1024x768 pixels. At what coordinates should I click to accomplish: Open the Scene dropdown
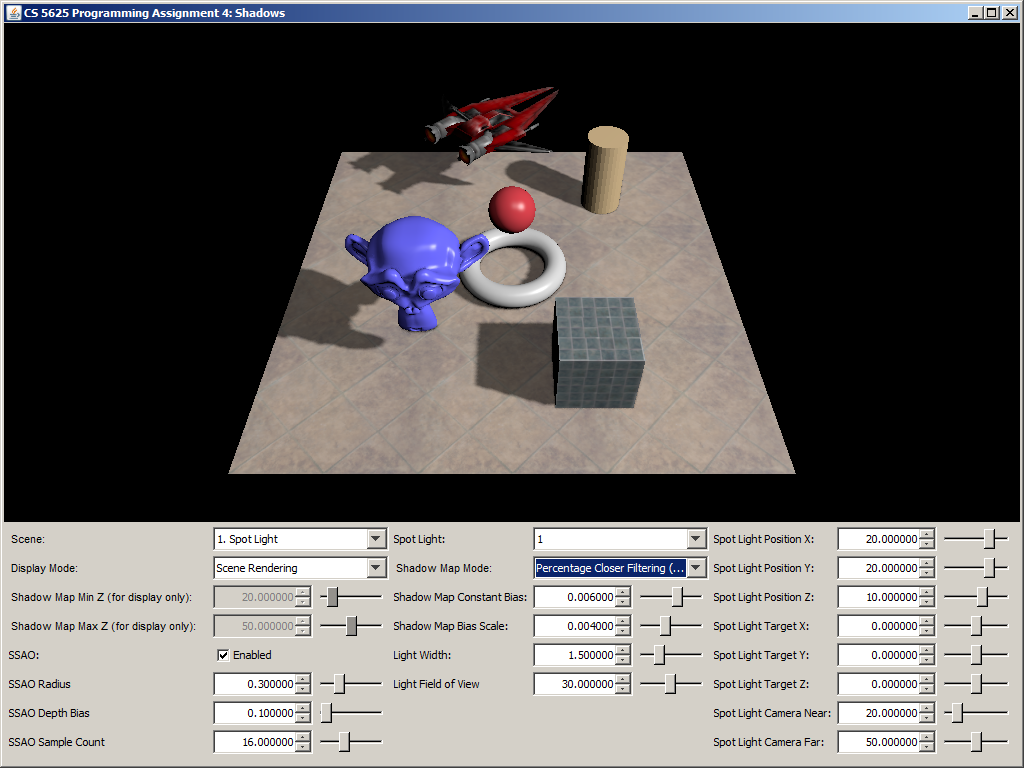(376, 539)
